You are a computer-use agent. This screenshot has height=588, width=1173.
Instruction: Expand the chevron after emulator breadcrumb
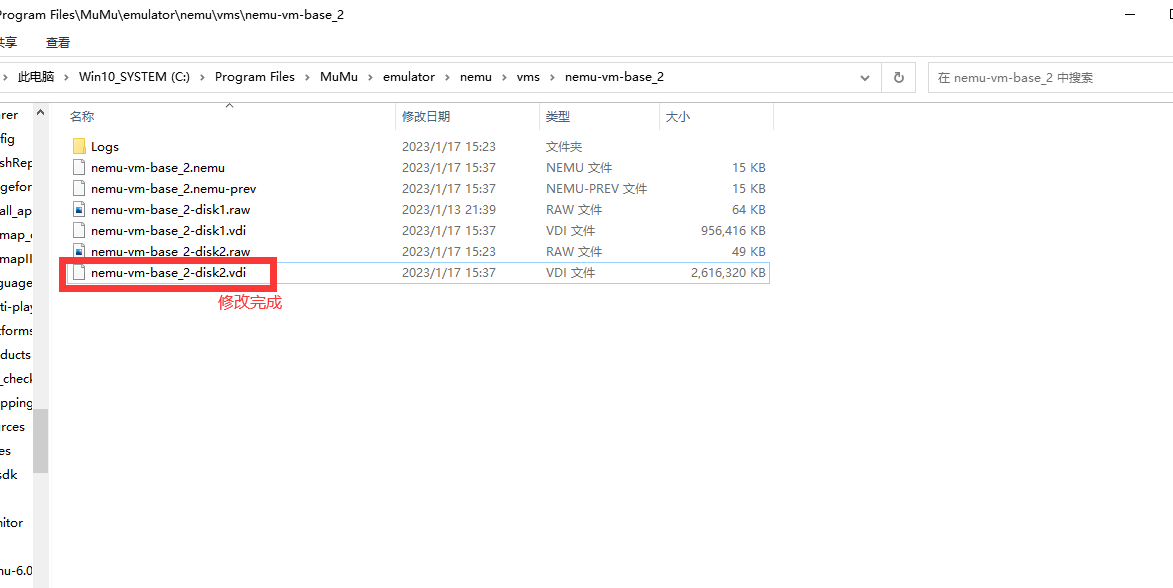tap(447, 77)
